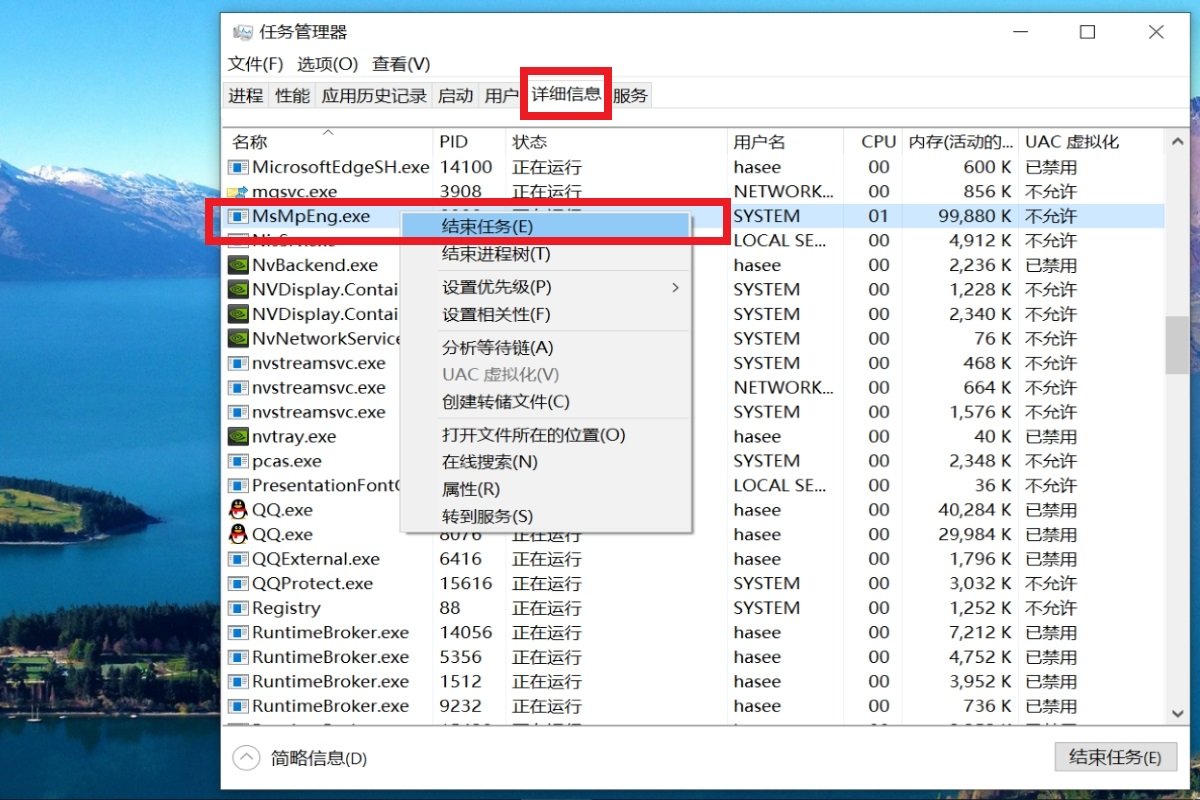Viewport: 1200px width, 800px height.
Task: Click the 结束任务(E) button at bottom right
Action: coord(1115,757)
